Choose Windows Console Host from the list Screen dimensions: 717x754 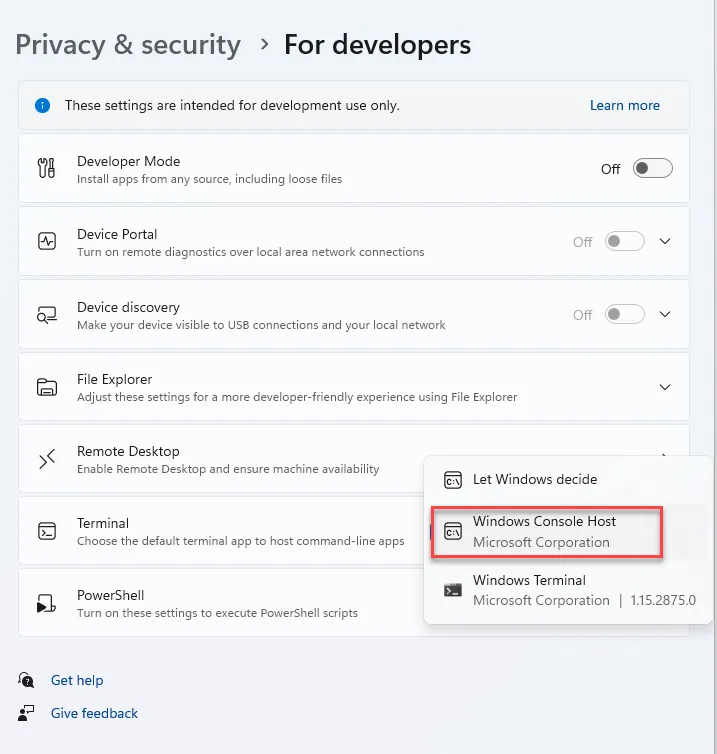coord(546,531)
